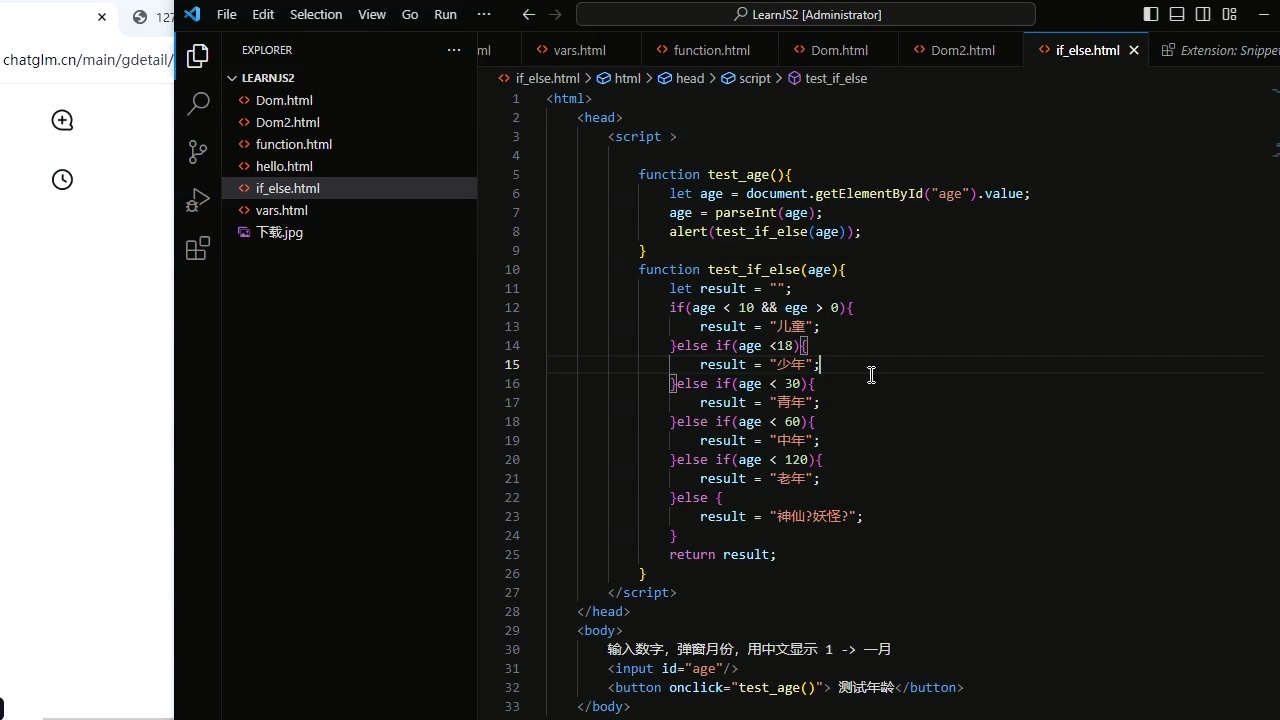1280x720 pixels.
Task: Open the test_if_else breadcrumb dropdown
Action: (835, 78)
